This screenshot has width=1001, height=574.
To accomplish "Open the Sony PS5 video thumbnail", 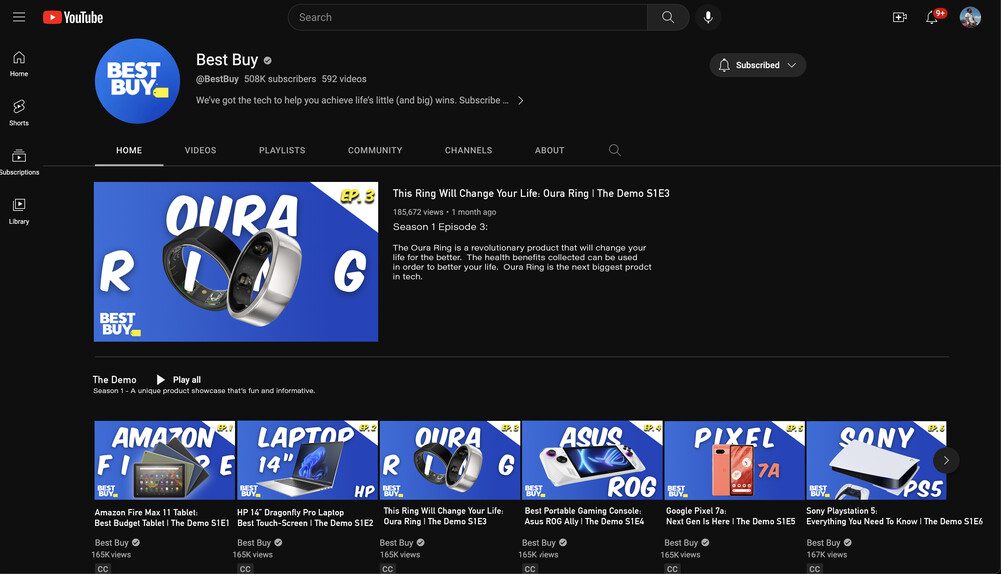I will pyautogui.click(x=875, y=460).
